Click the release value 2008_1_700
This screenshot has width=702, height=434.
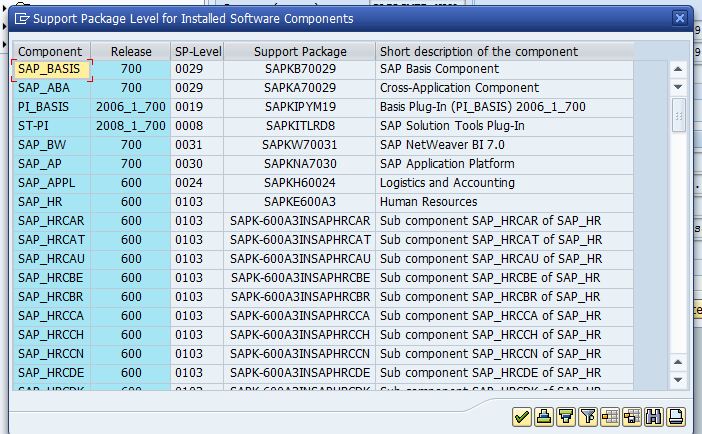[131, 126]
